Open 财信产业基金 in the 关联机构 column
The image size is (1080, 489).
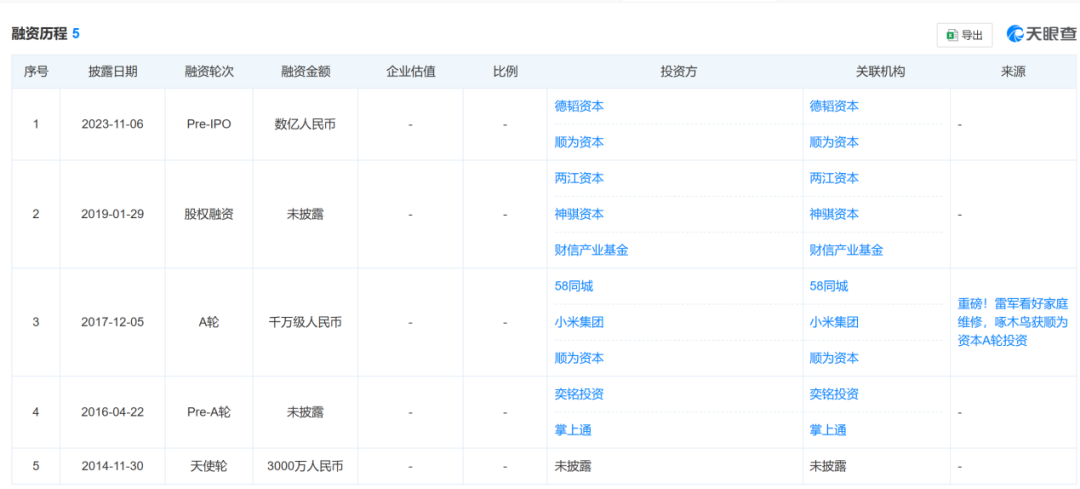point(847,251)
